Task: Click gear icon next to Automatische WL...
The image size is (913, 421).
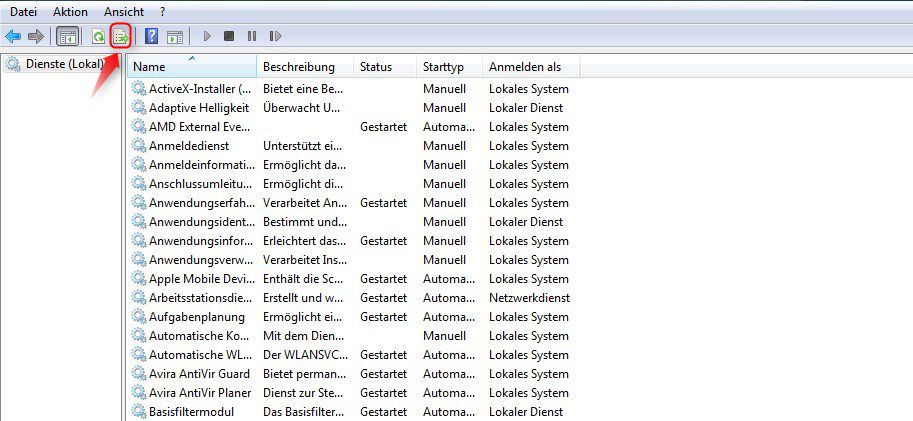Action: pos(139,355)
